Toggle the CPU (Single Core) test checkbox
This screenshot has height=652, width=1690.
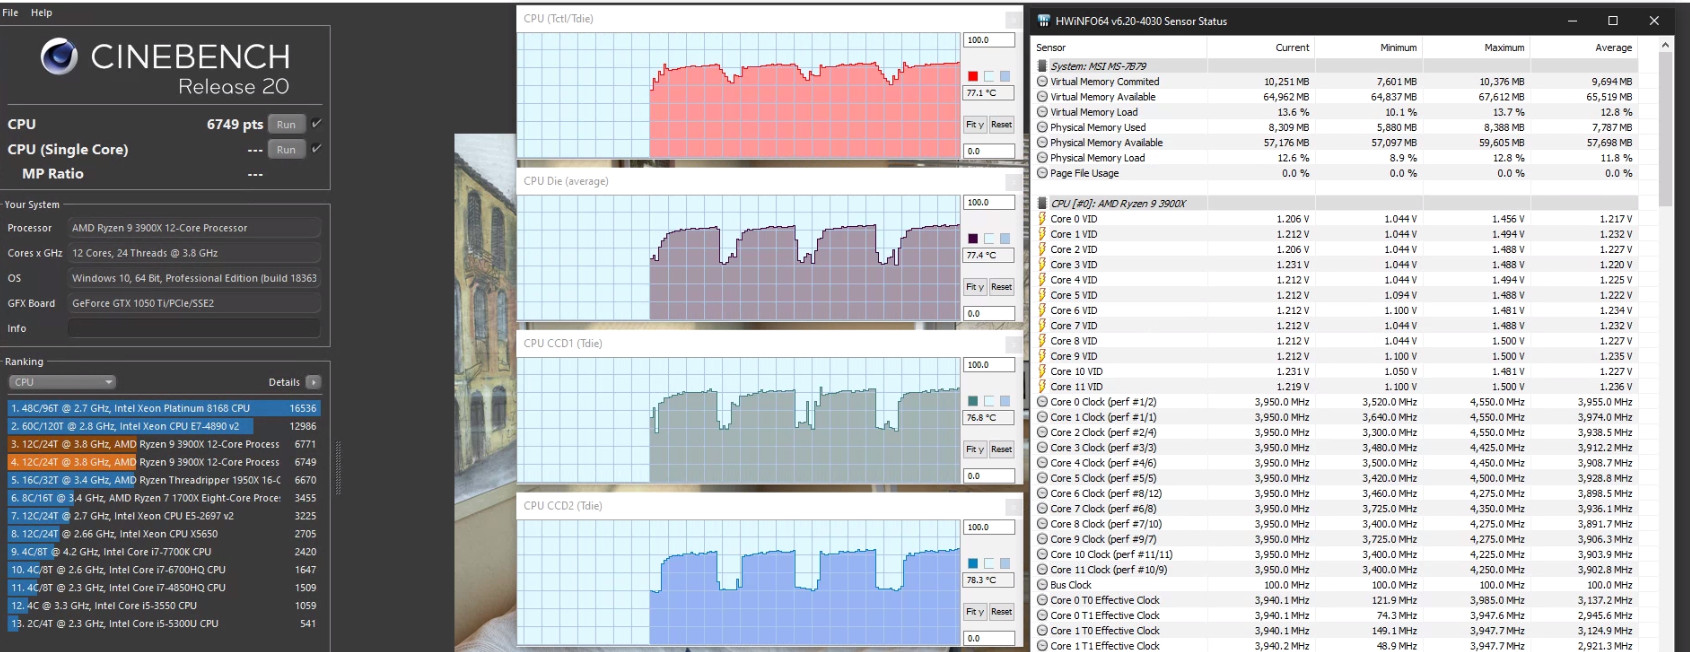(x=316, y=149)
